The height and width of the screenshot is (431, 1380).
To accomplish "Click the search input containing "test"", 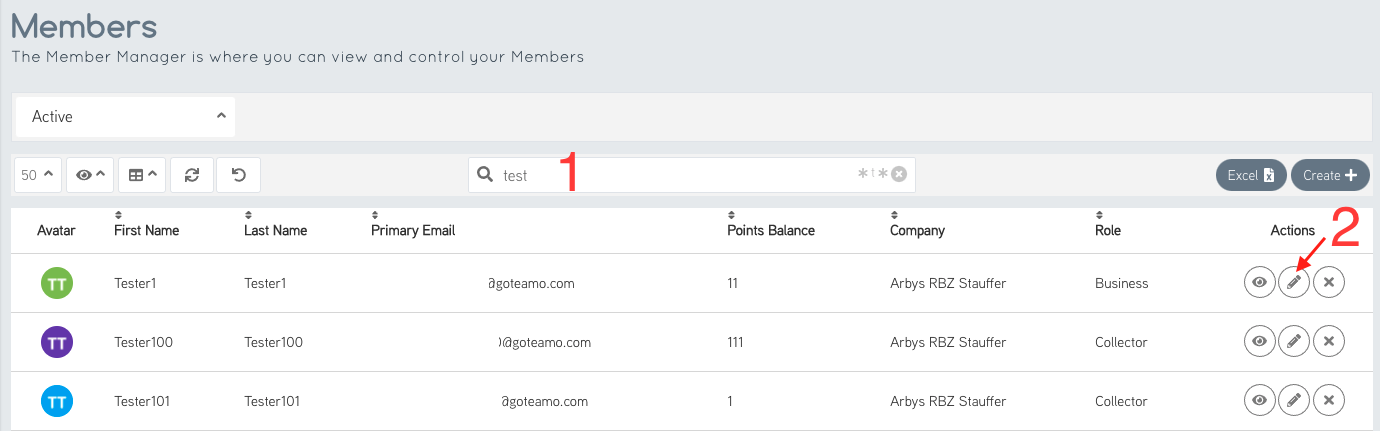I will [x=670, y=175].
